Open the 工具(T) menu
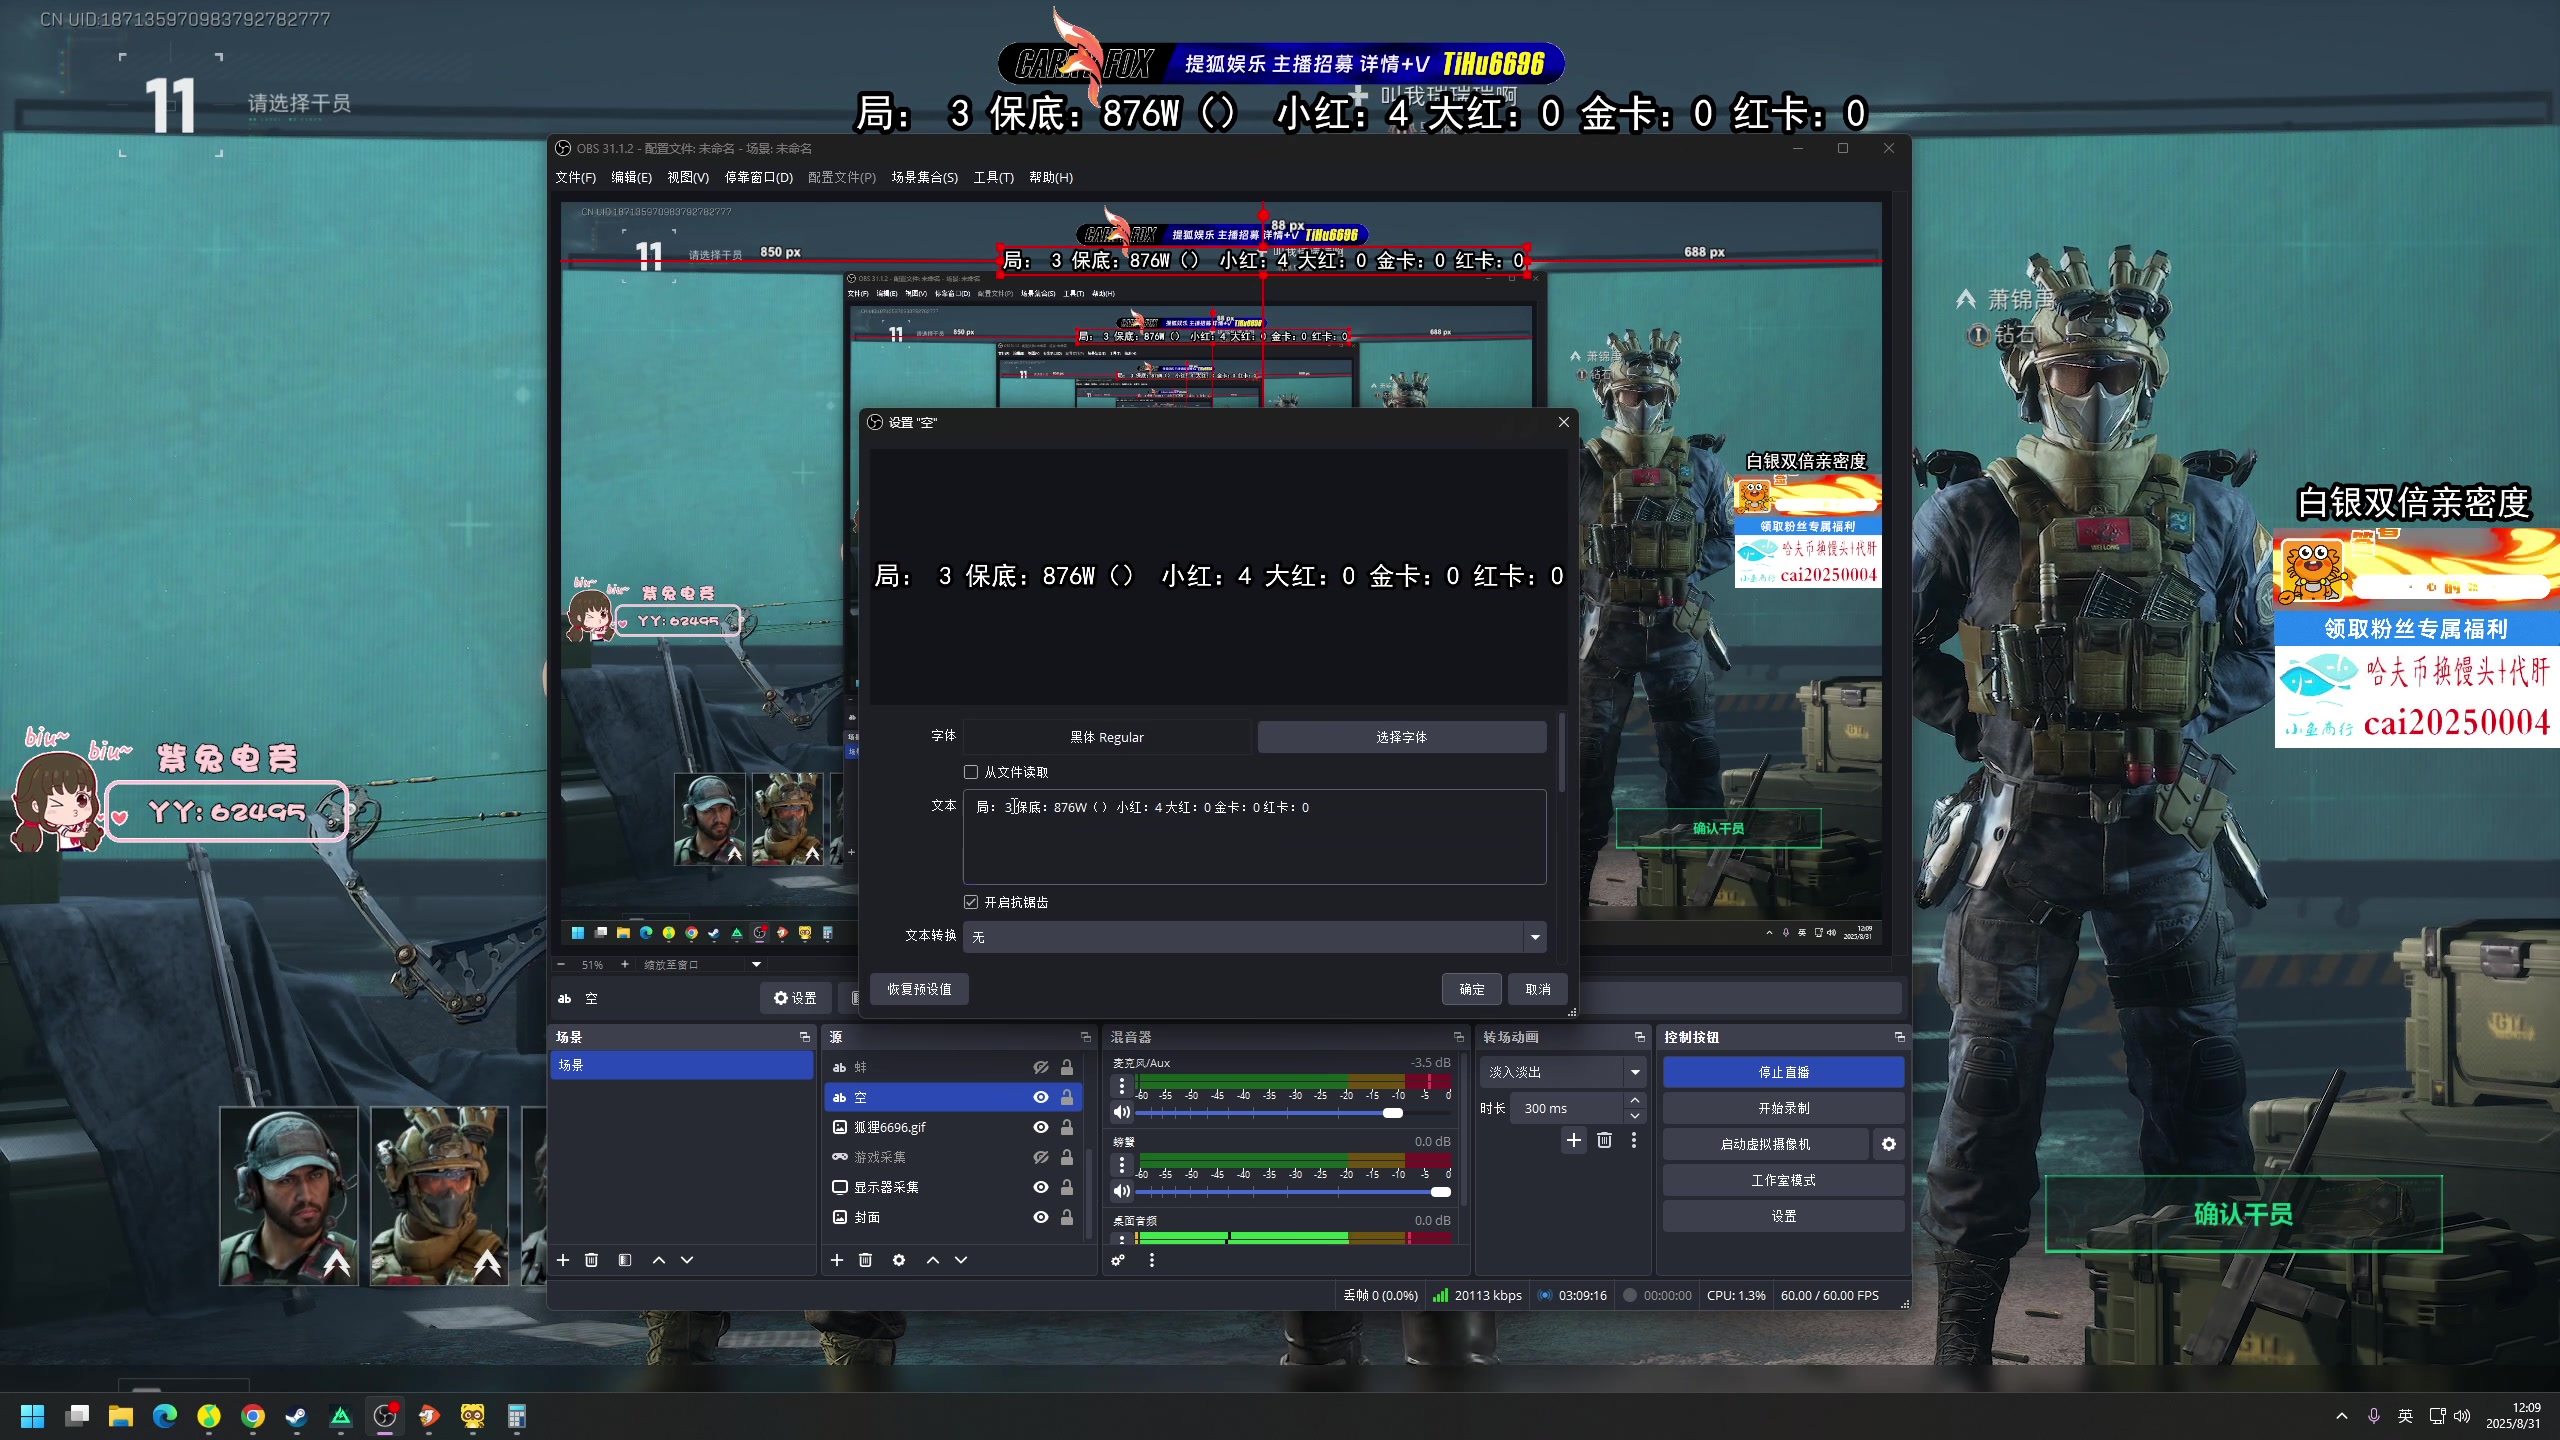The width and height of the screenshot is (2560, 1440). pos(993,177)
